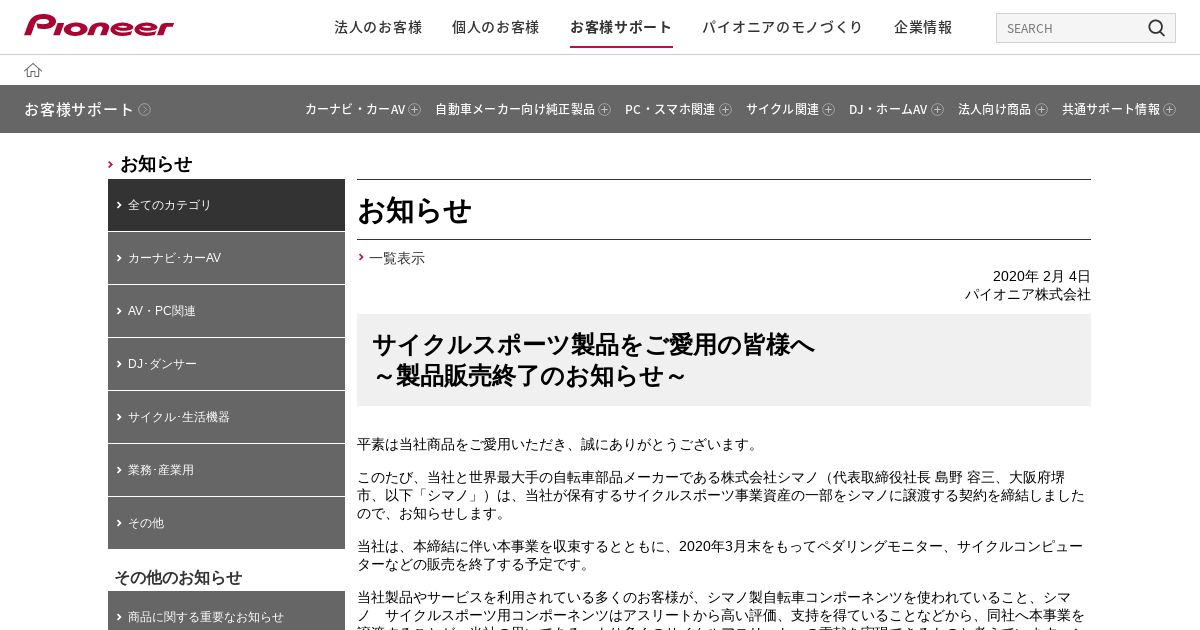This screenshot has height=630, width=1200.
Task: Open 法人のお客様 menu
Action: (x=378, y=27)
